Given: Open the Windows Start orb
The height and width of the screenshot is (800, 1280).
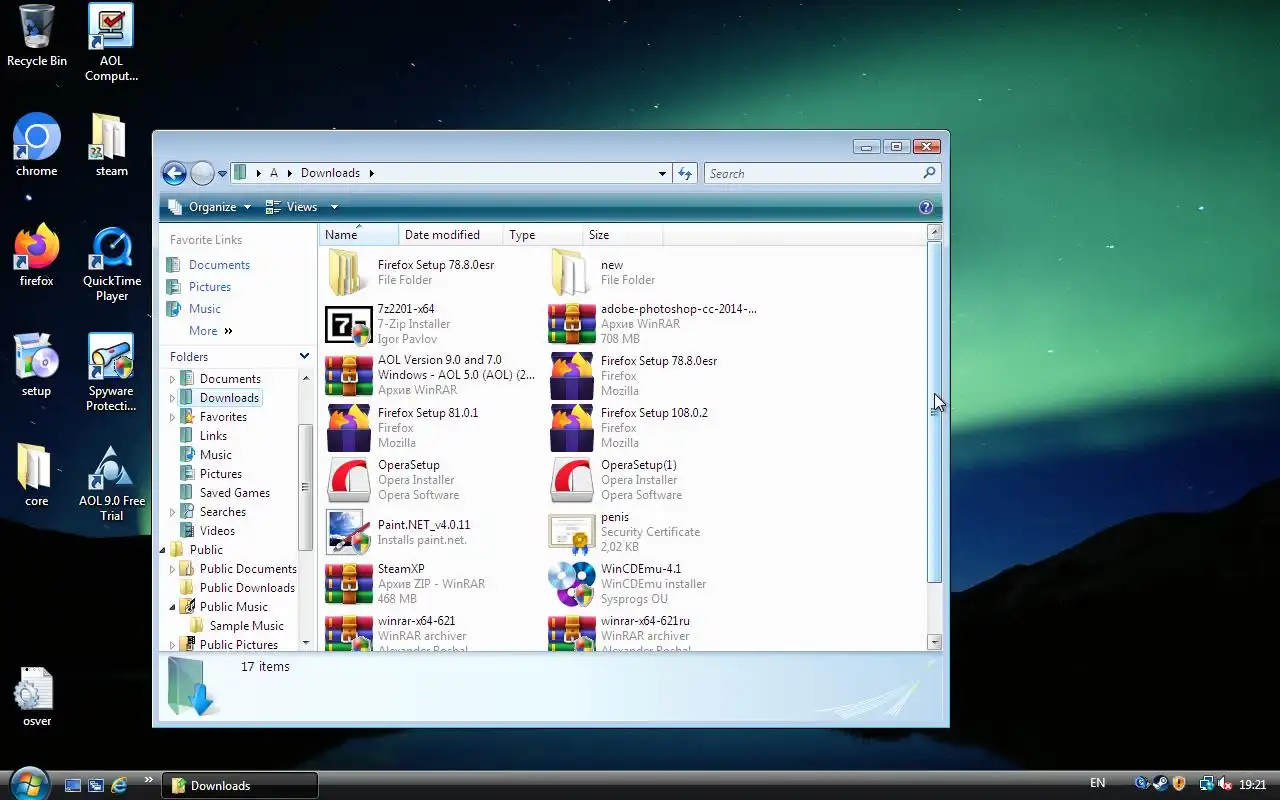Looking at the screenshot, I should coord(27,782).
